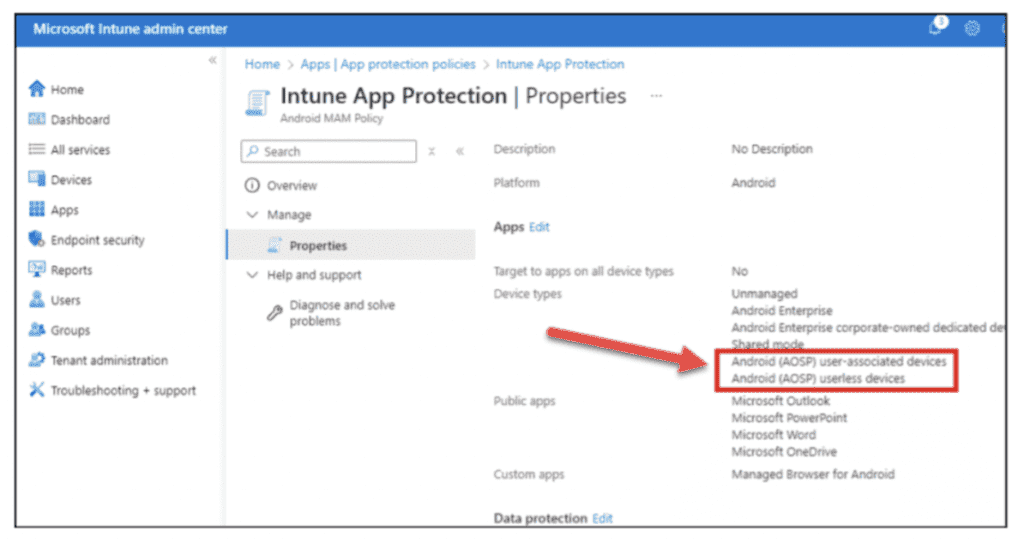The width and height of the screenshot is (1024, 549).
Task: Click the 'Unmanaged' device type value
Action: pyautogui.click(x=764, y=294)
